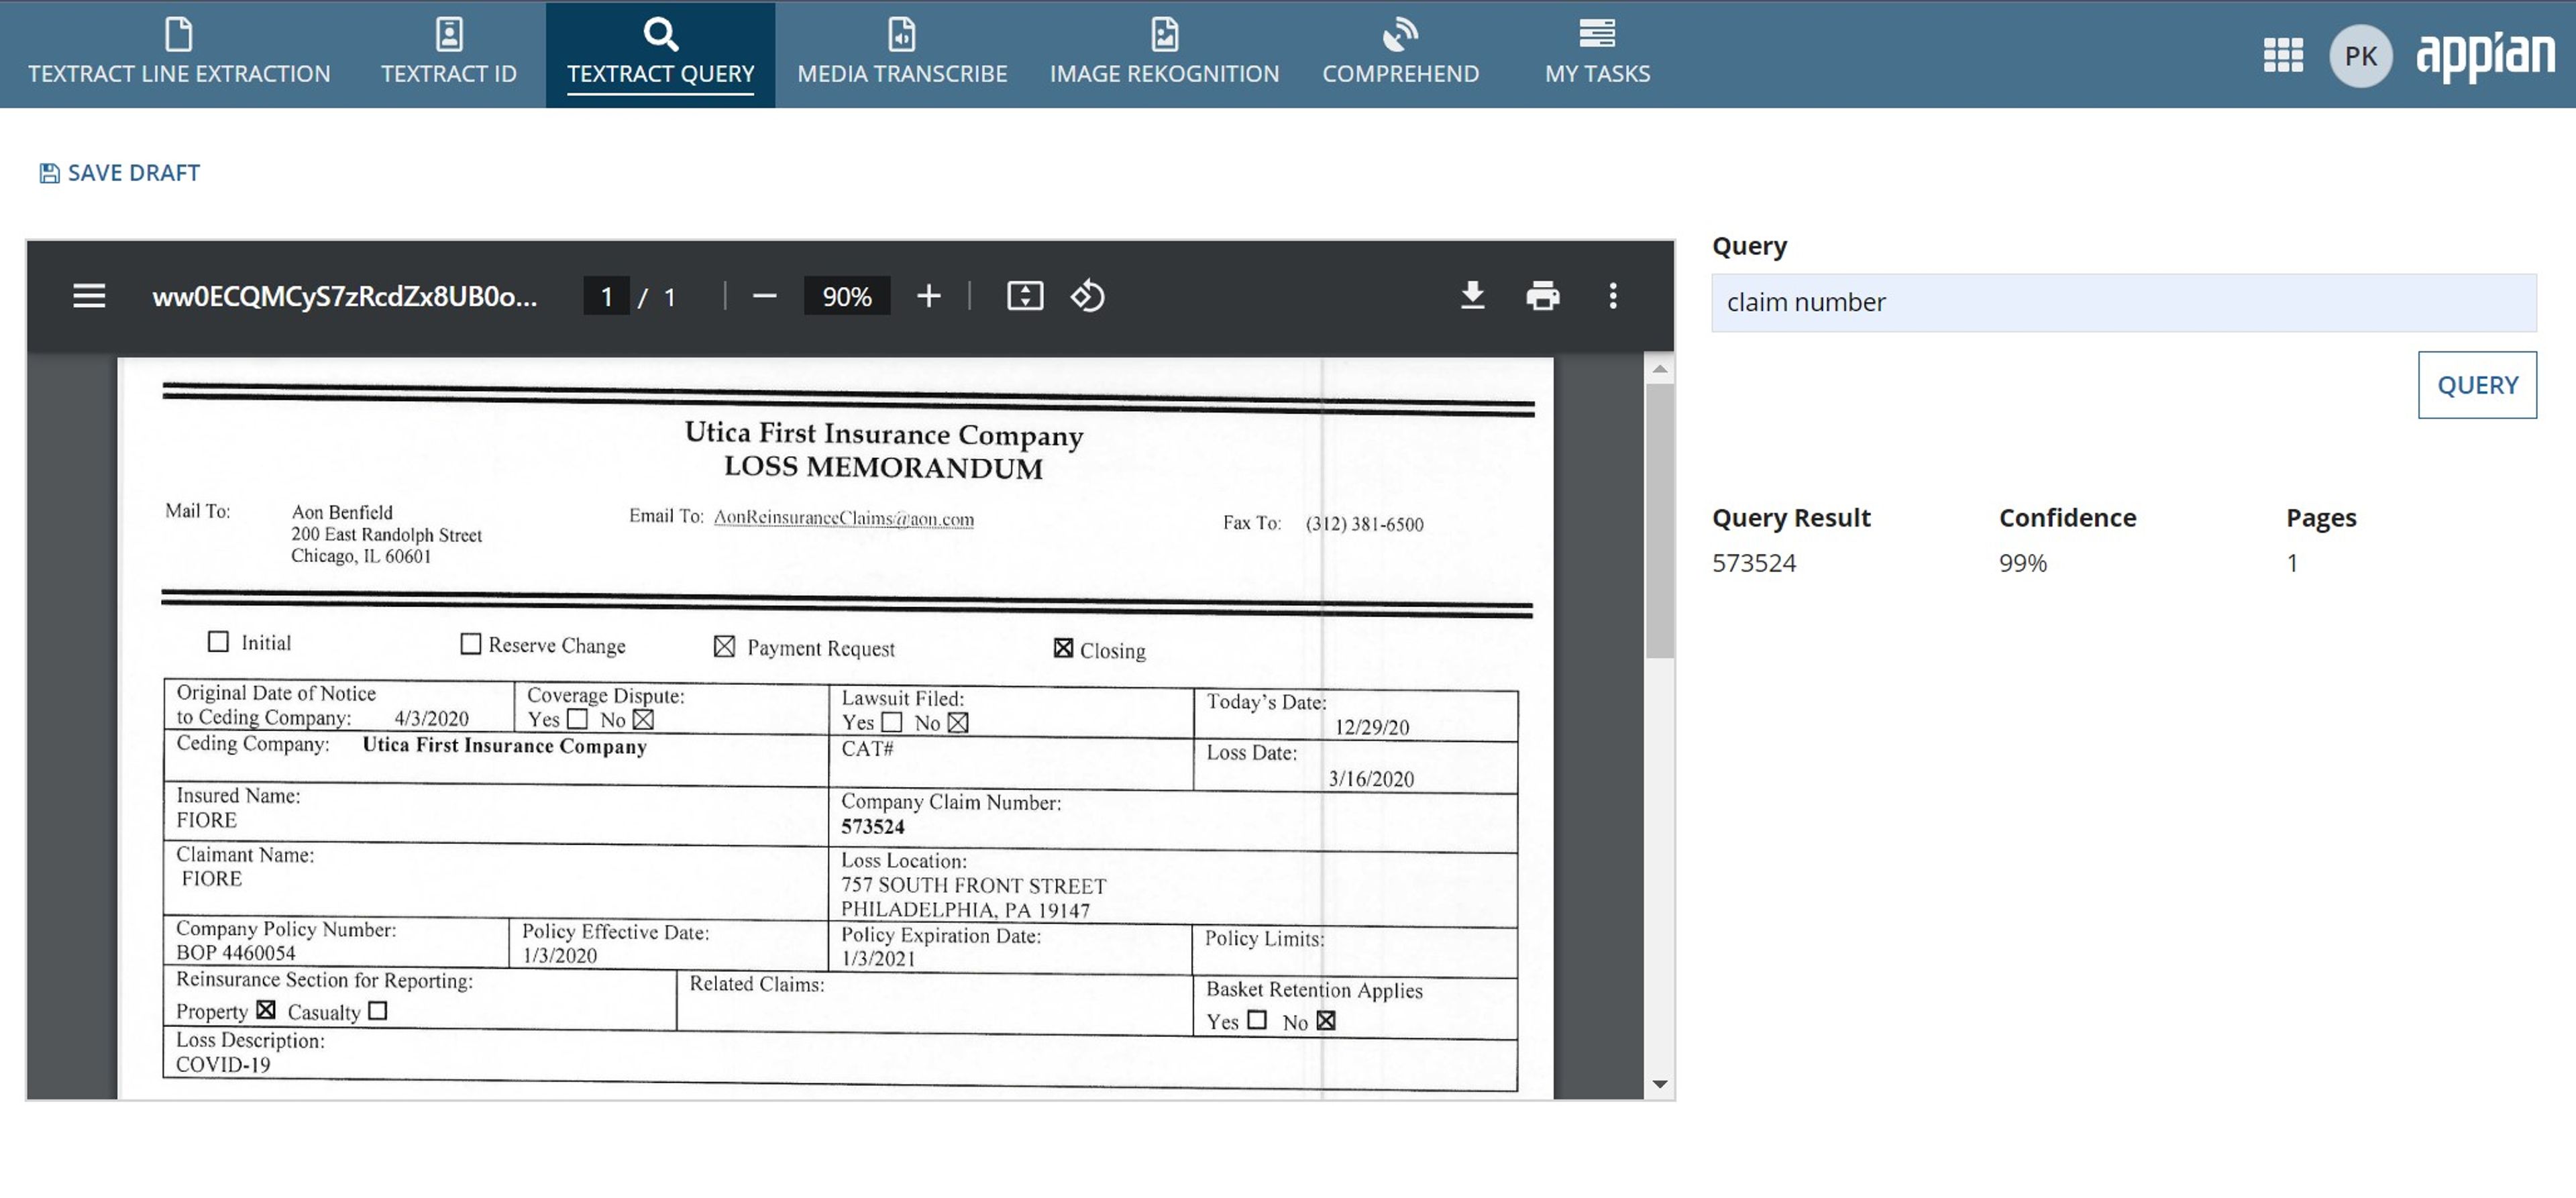Click the Query input field

(x=2123, y=302)
